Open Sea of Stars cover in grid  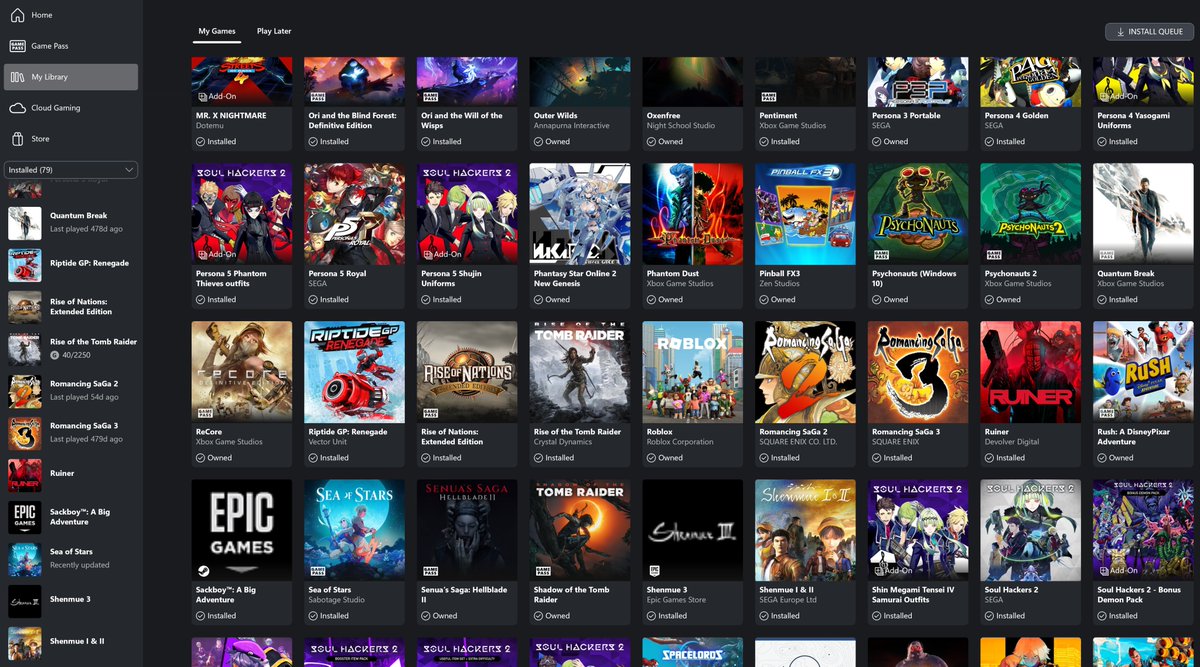coord(355,530)
